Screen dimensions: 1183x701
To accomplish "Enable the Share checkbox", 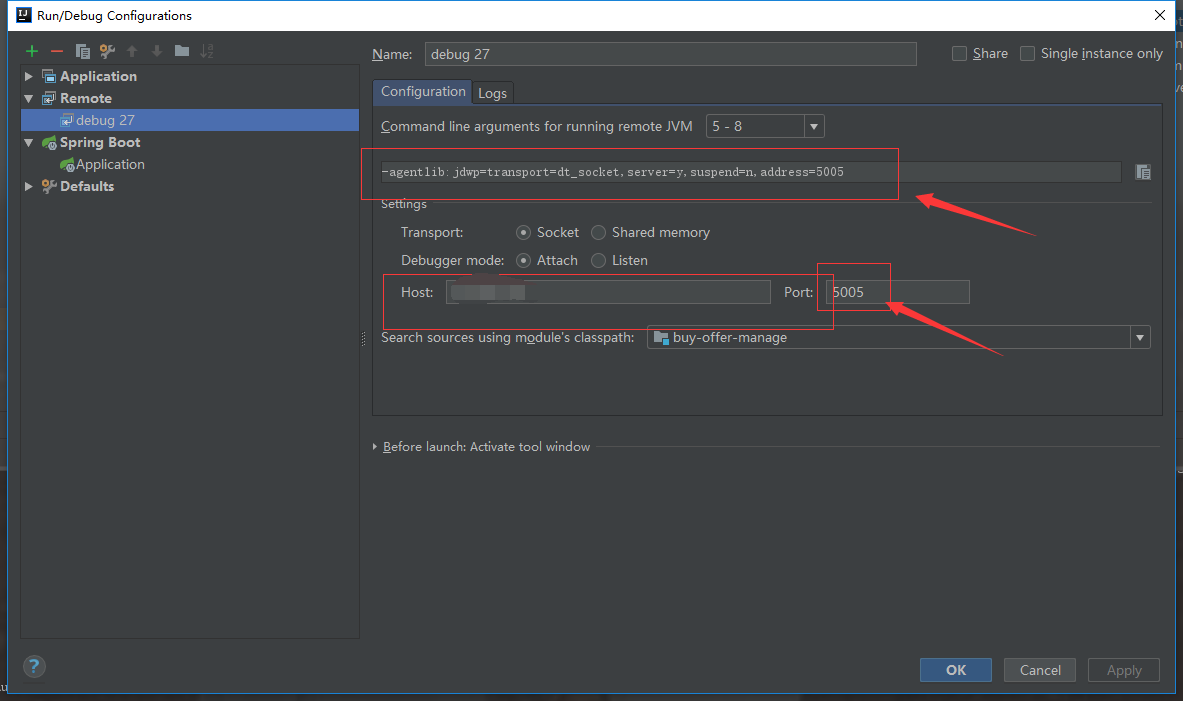I will [x=960, y=54].
